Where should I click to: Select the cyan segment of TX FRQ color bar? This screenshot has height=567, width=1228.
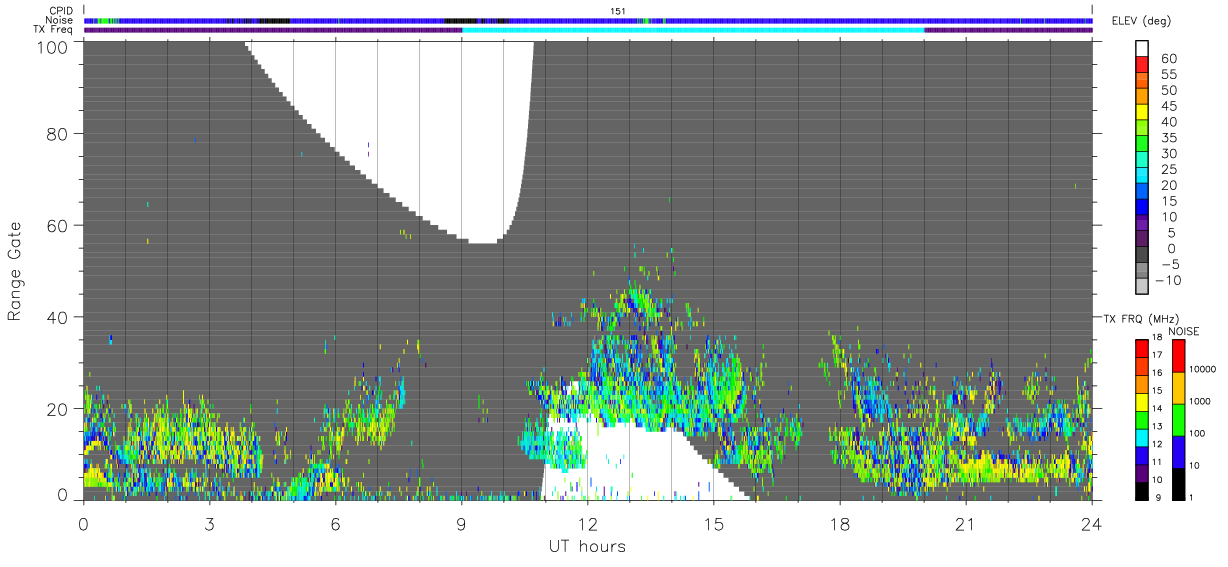[1141, 436]
